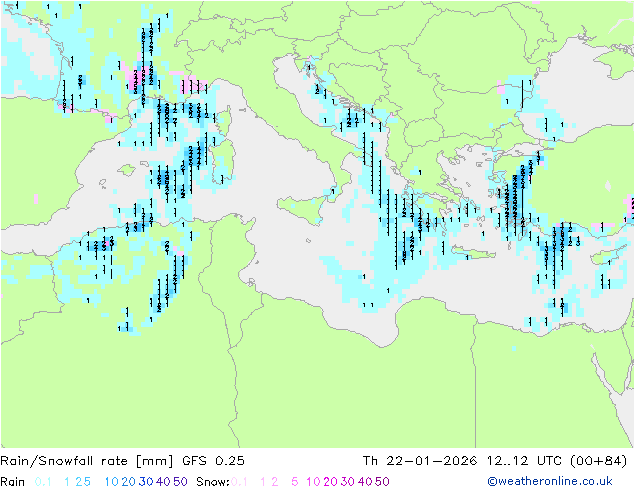Select the snow 50 legend value
Image resolution: width=634 pixels, height=490 pixels.
[x=382, y=482]
